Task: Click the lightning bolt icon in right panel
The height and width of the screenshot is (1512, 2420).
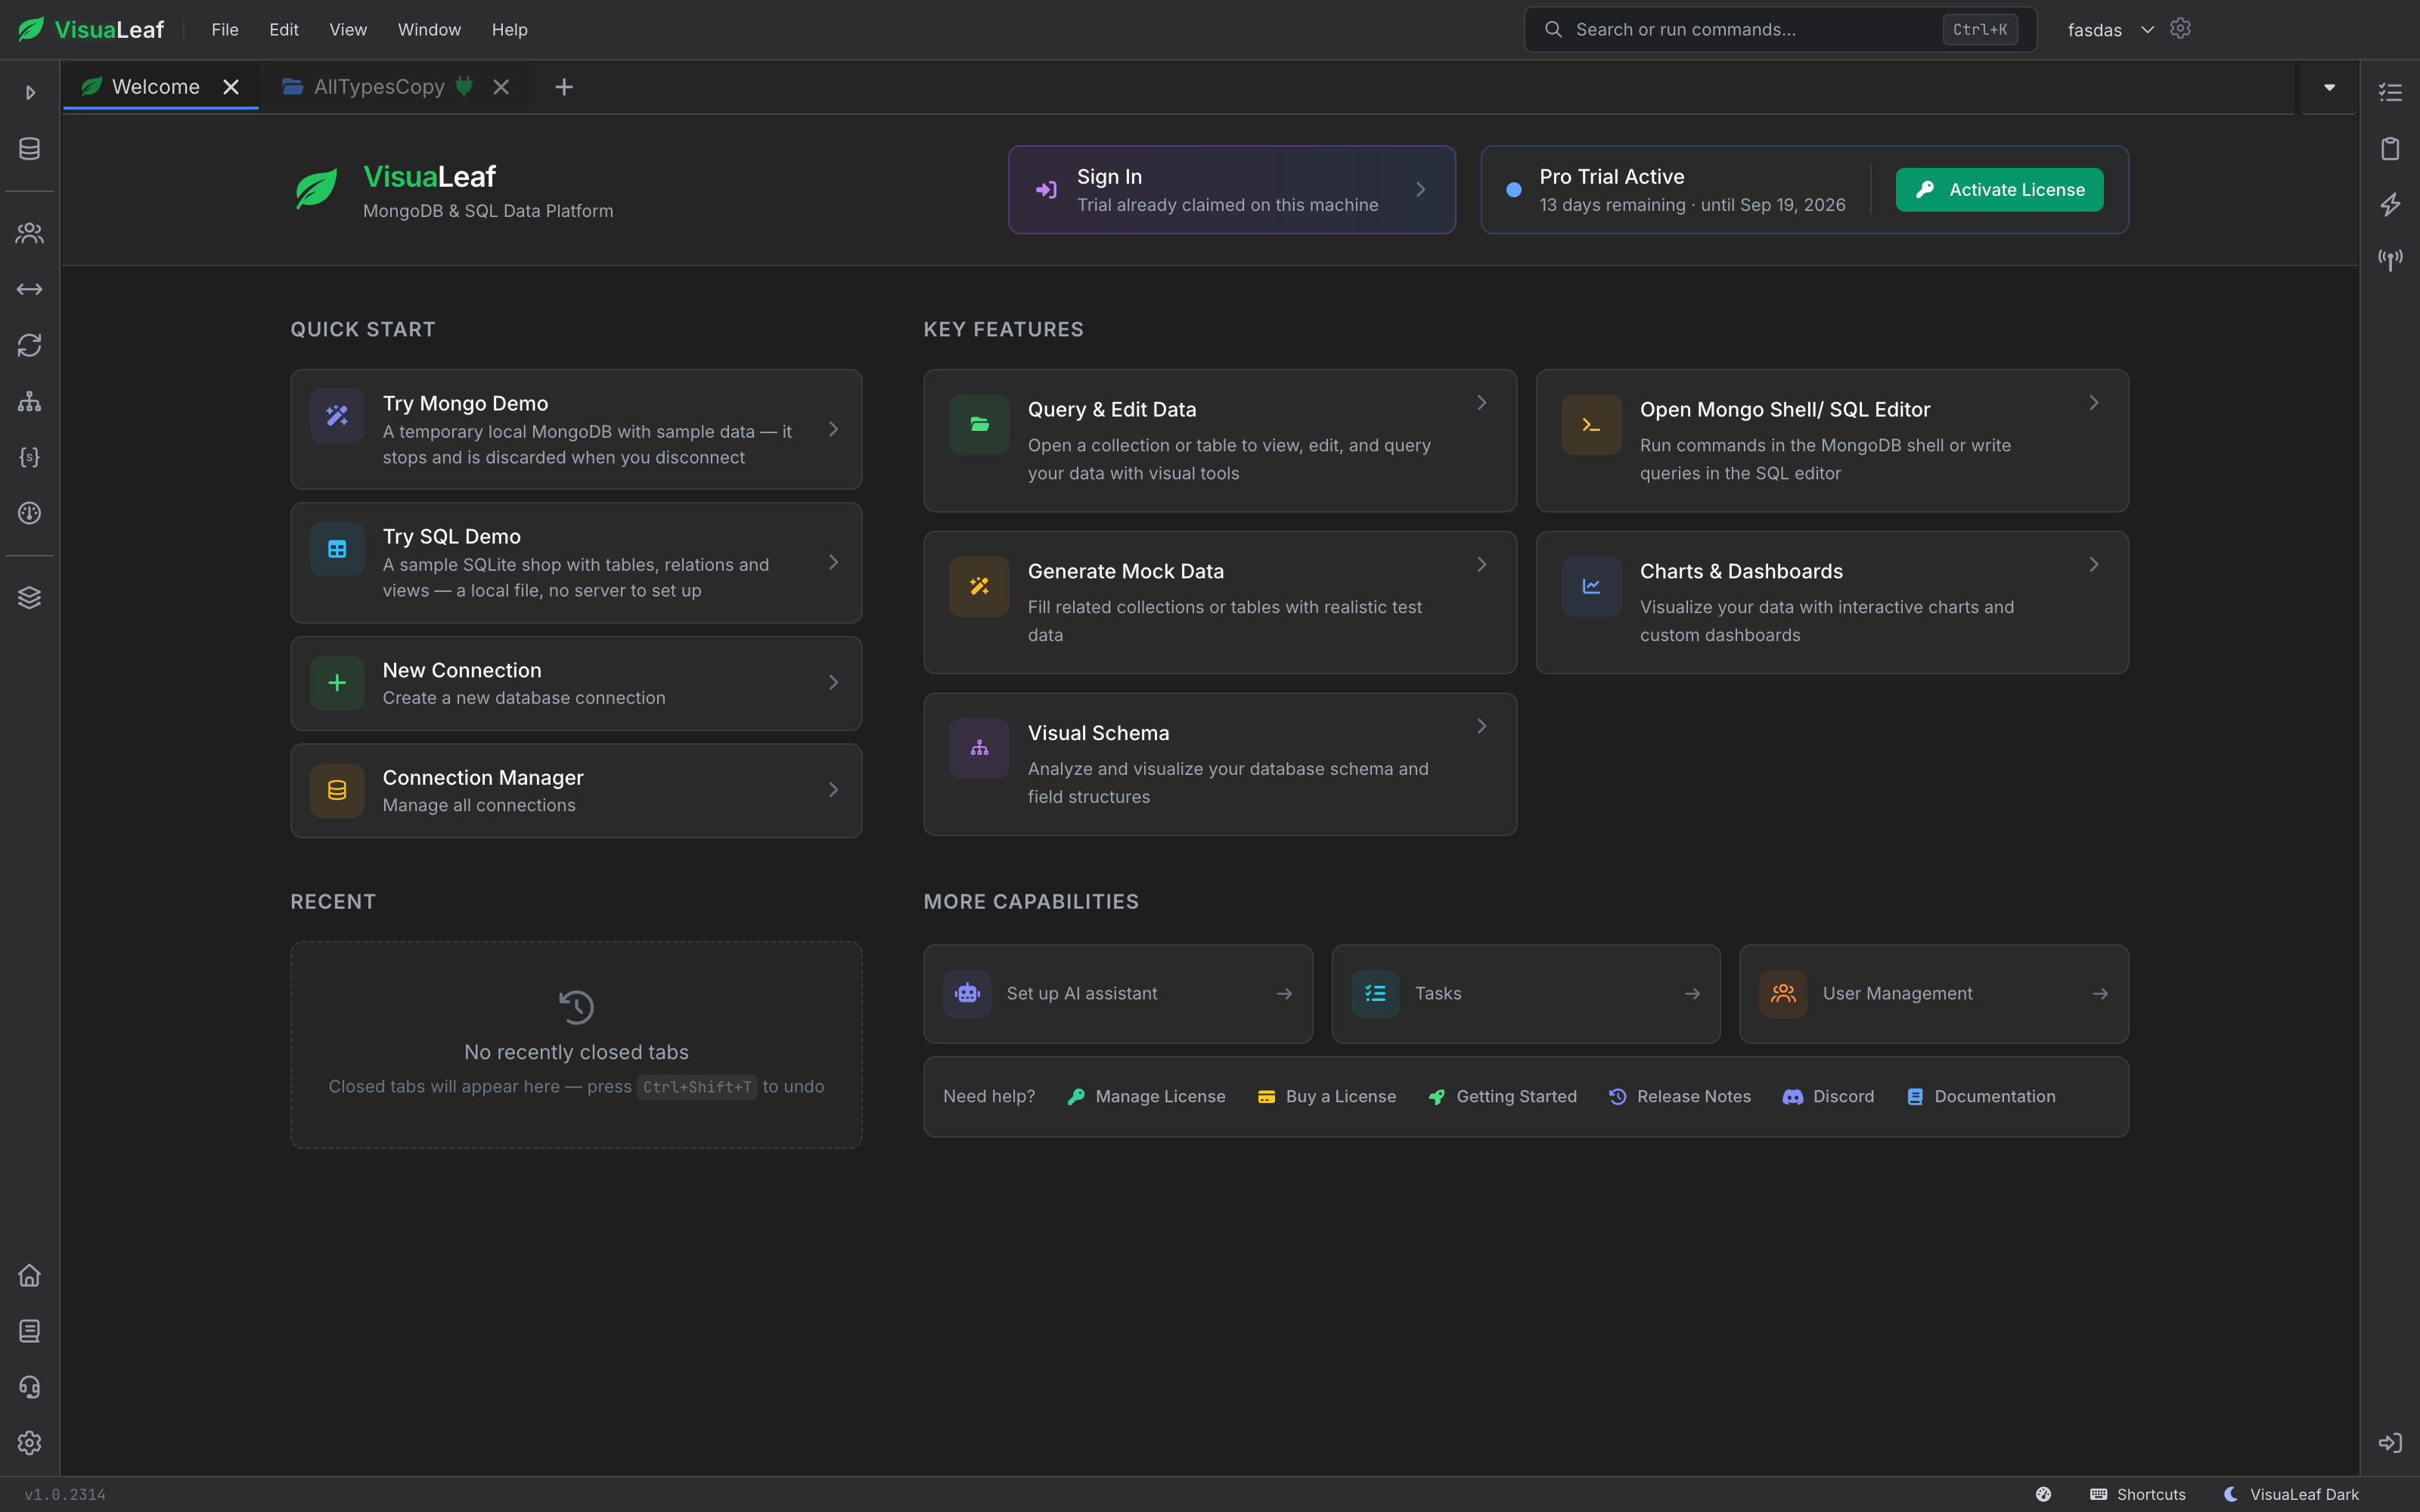Action: coord(2390,205)
